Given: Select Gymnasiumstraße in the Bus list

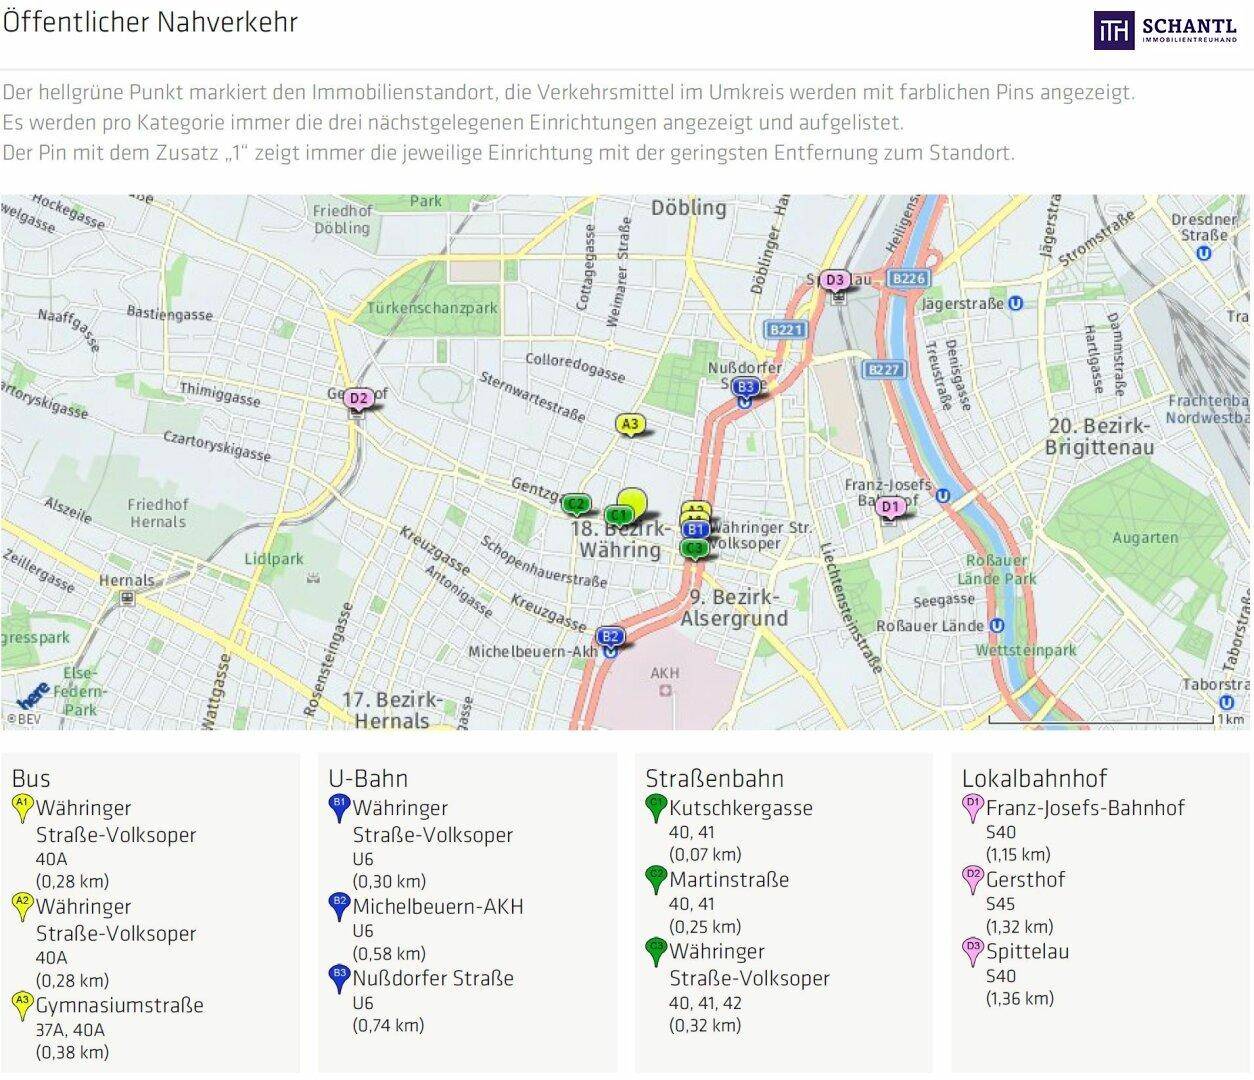Looking at the screenshot, I should coord(119,1005).
